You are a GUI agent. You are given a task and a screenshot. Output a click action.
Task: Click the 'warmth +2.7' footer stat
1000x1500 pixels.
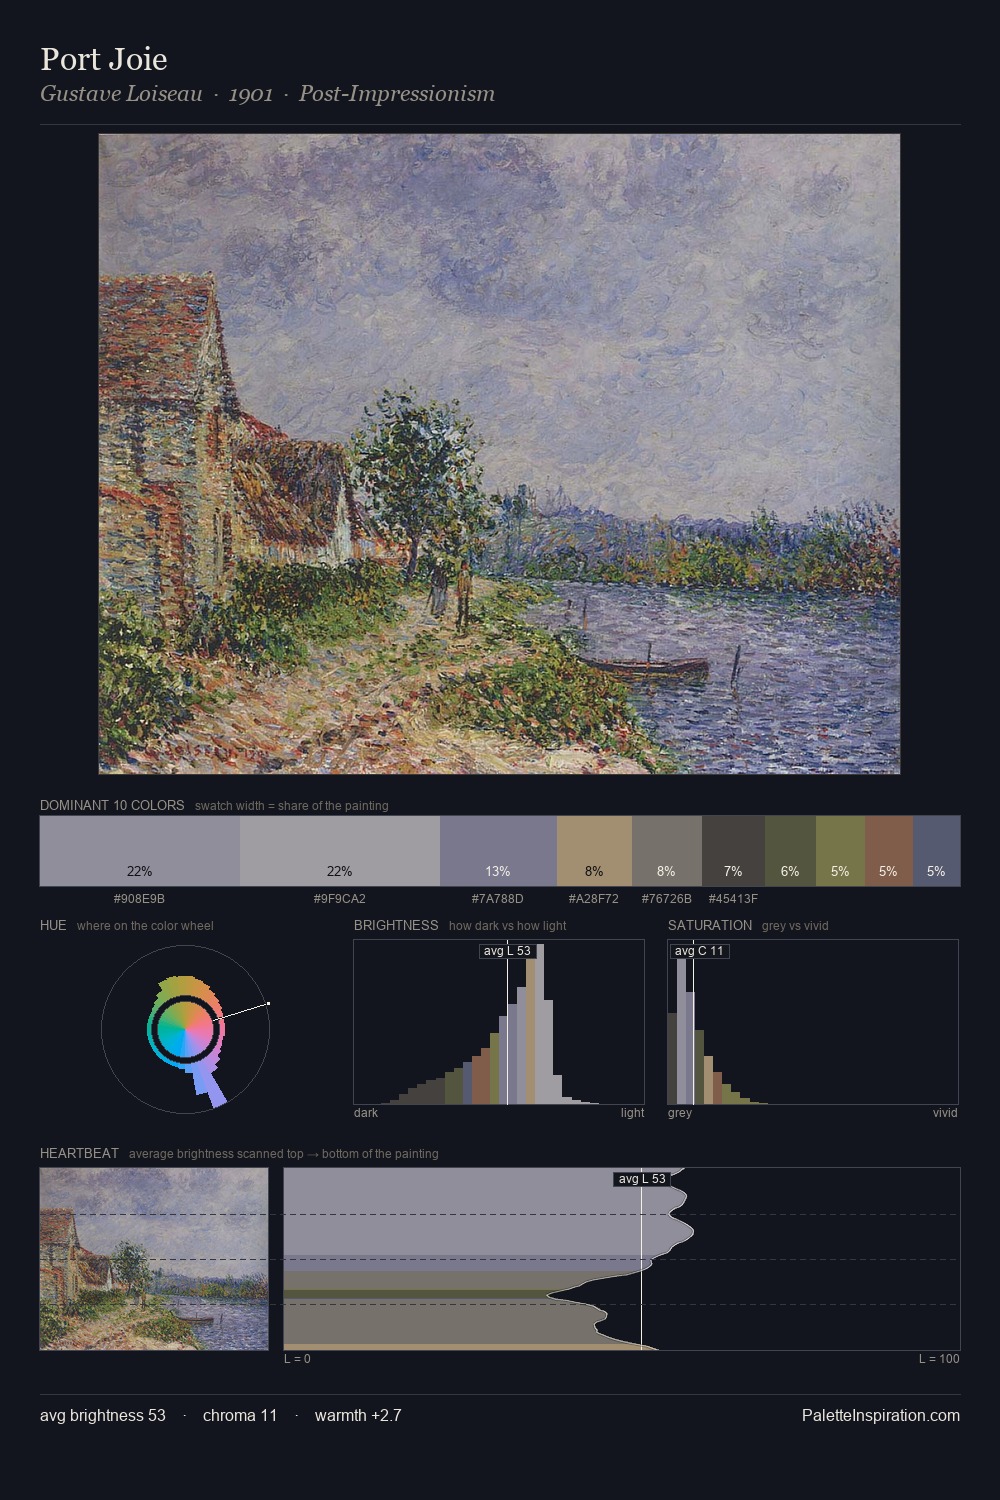(358, 1415)
